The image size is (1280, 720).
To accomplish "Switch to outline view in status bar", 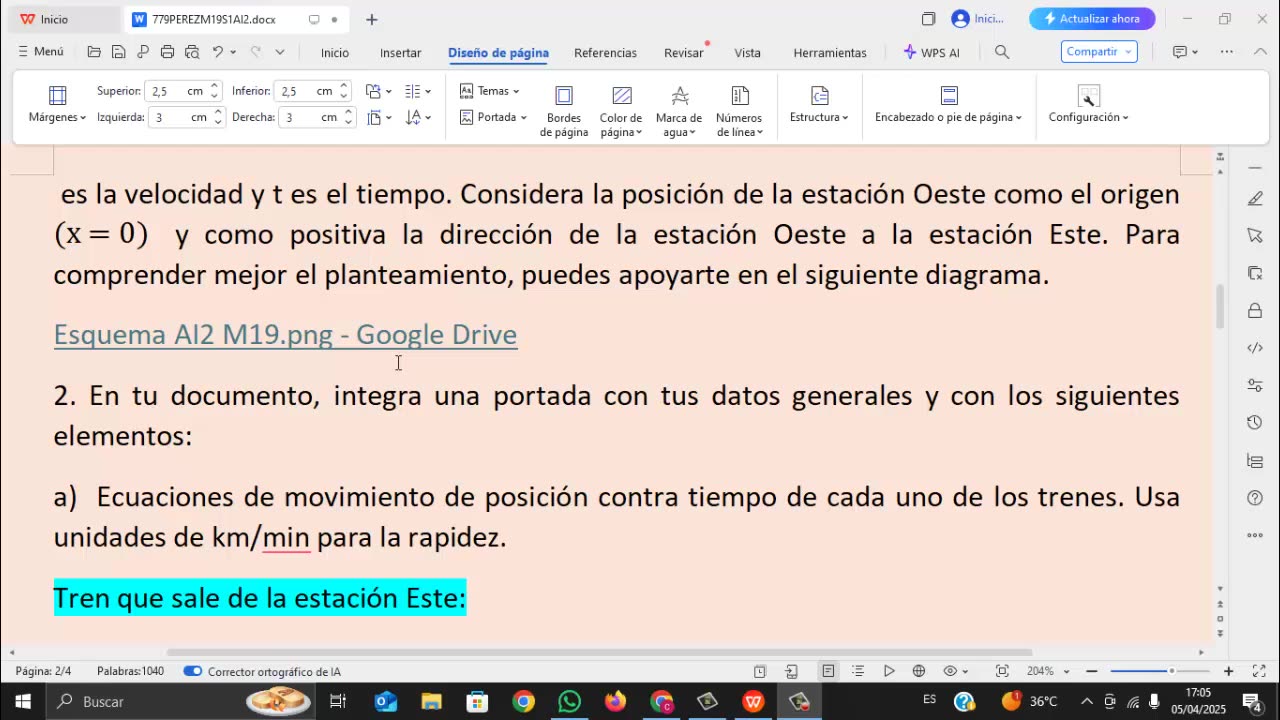I will (x=858, y=671).
